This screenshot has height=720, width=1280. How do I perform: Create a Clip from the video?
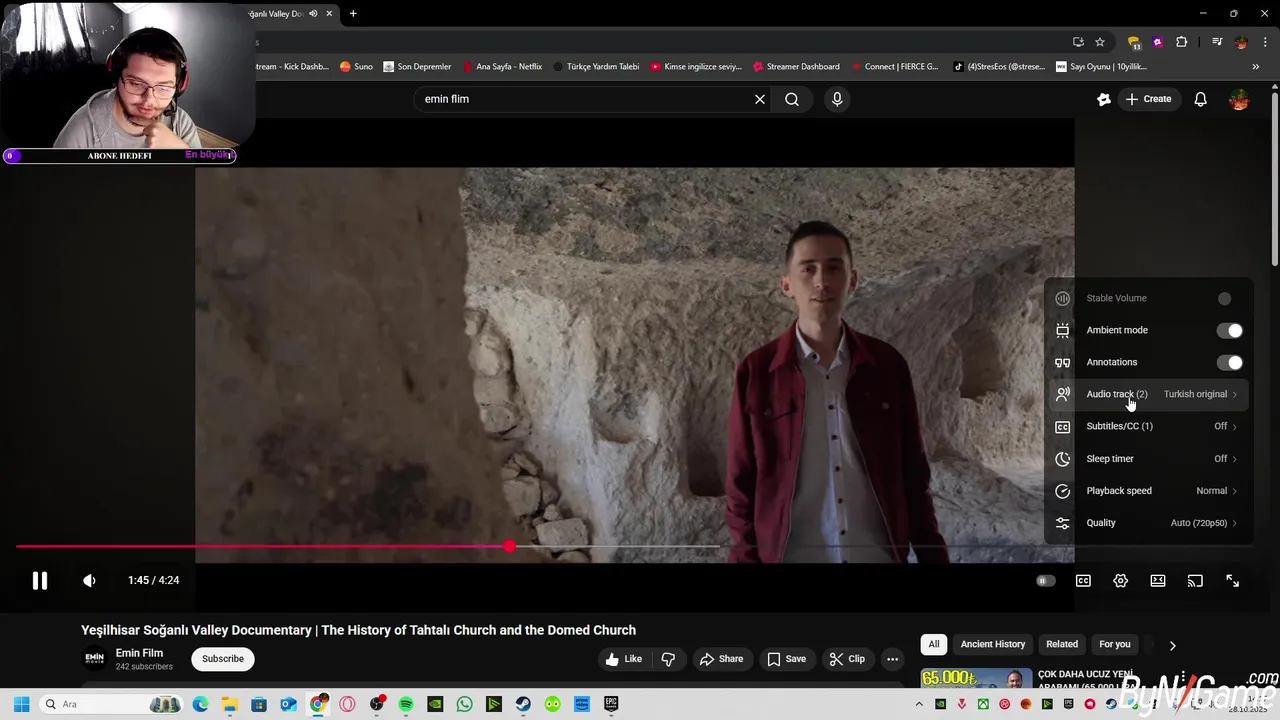[x=847, y=659]
